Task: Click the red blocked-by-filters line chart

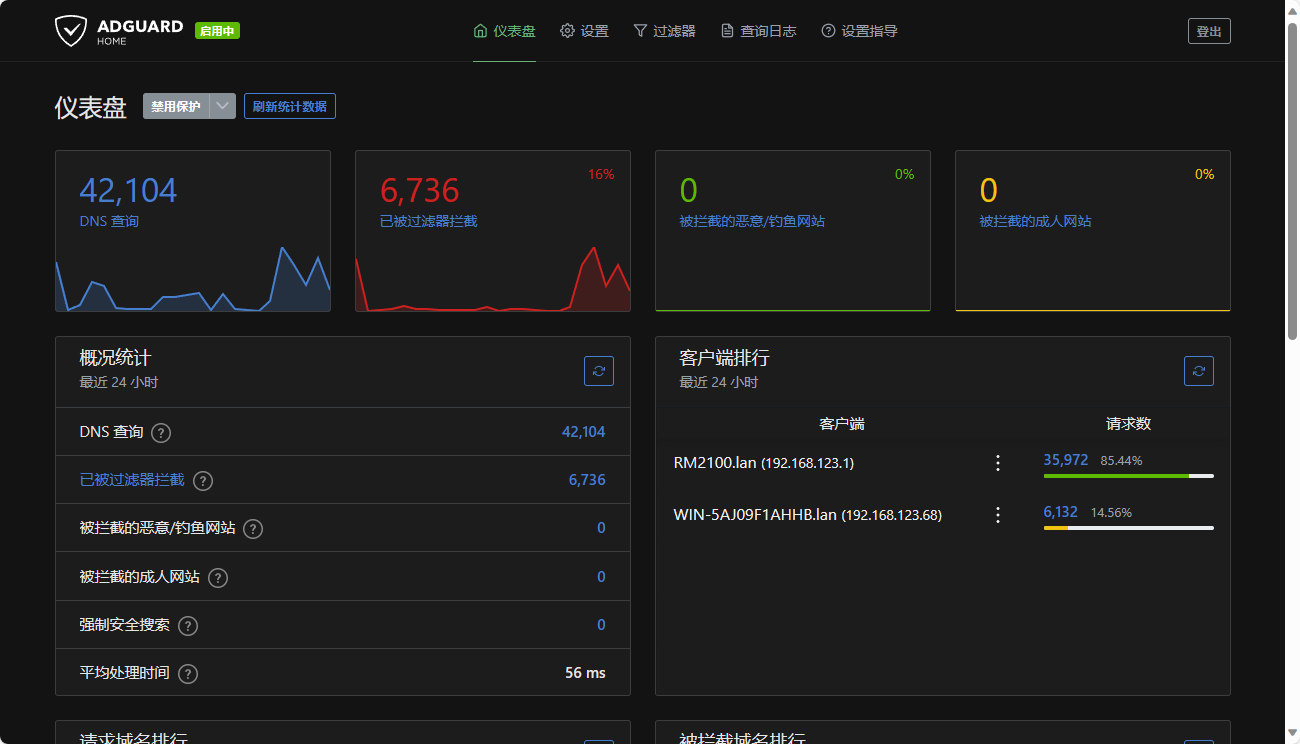Action: click(x=493, y=279)
